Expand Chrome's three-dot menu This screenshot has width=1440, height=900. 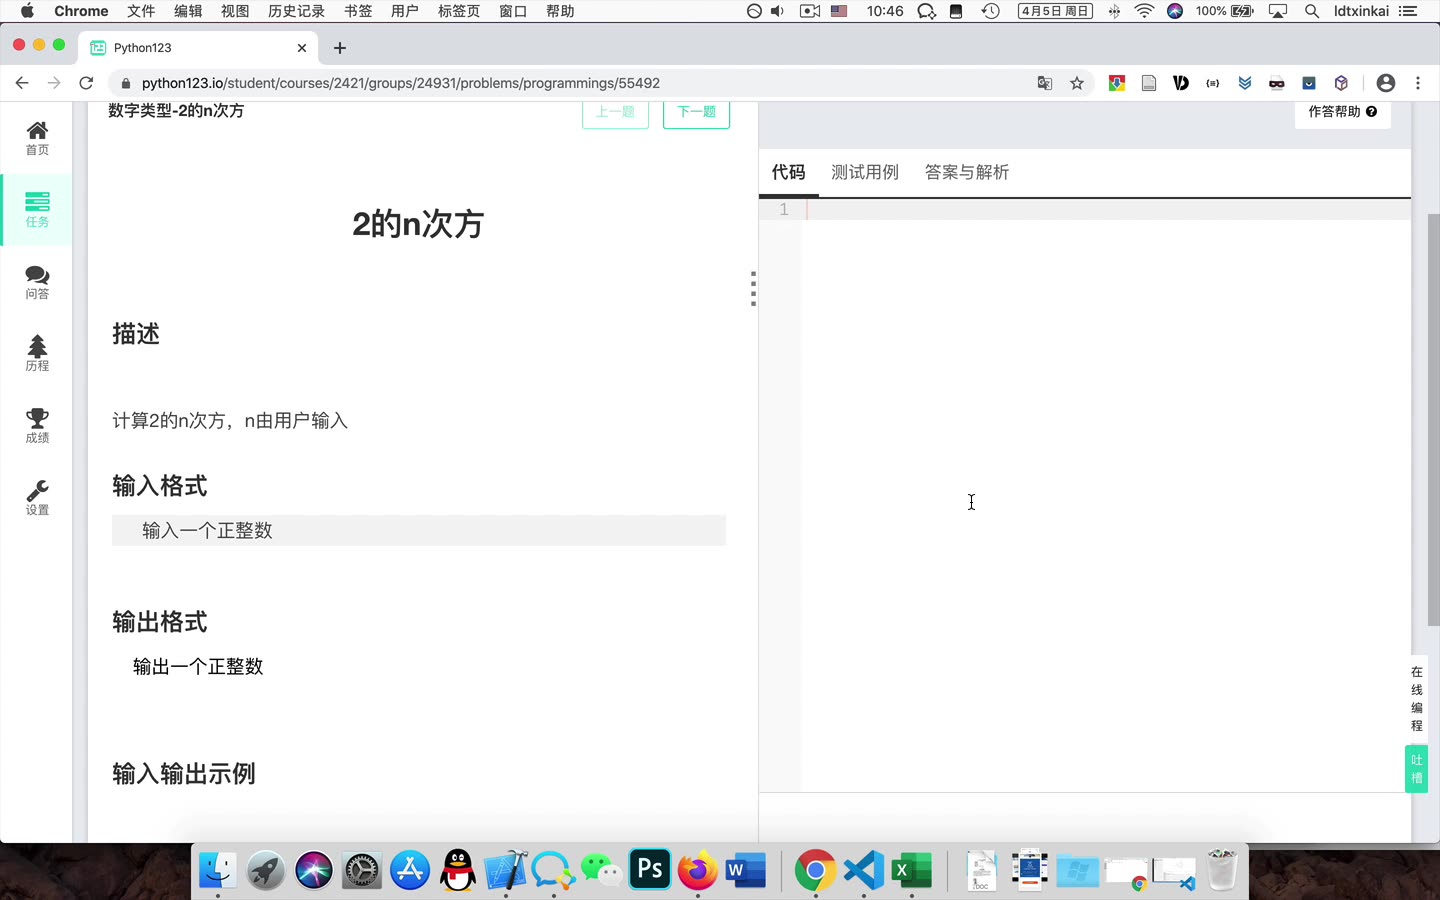pos(1417,83)
